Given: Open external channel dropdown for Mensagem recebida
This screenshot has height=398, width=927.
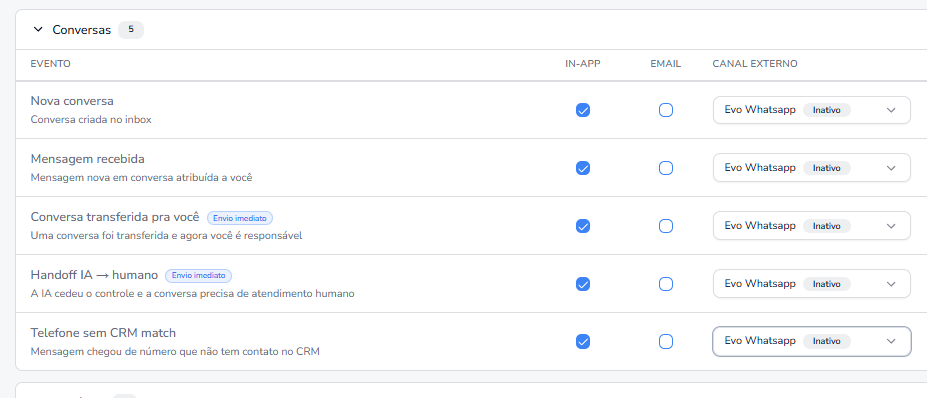Looking at the screenshot, I should (x=812, y=168).
